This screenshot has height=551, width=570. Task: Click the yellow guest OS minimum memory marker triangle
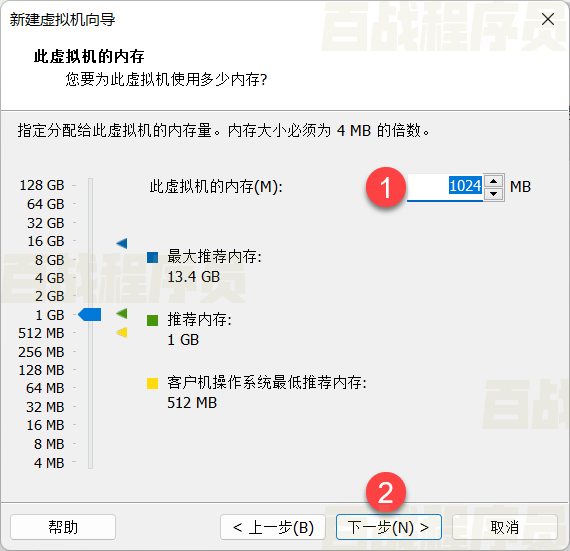tap(122, 332)
